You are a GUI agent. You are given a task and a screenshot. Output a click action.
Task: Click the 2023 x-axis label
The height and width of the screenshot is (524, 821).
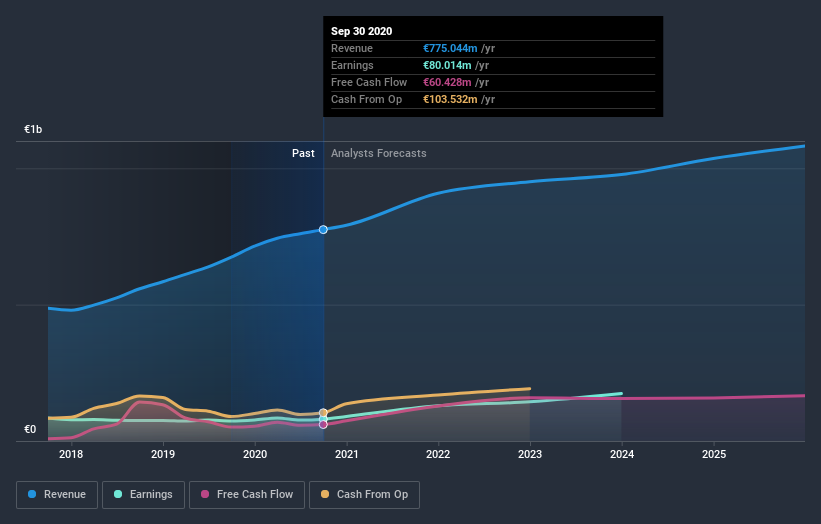coord(530,454)
